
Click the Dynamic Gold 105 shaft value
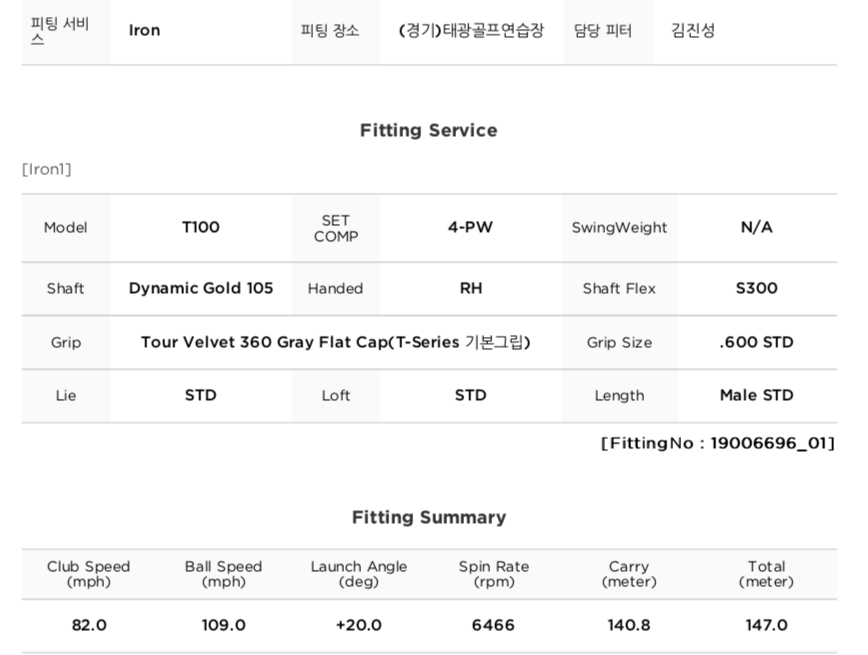click(200, 289)
